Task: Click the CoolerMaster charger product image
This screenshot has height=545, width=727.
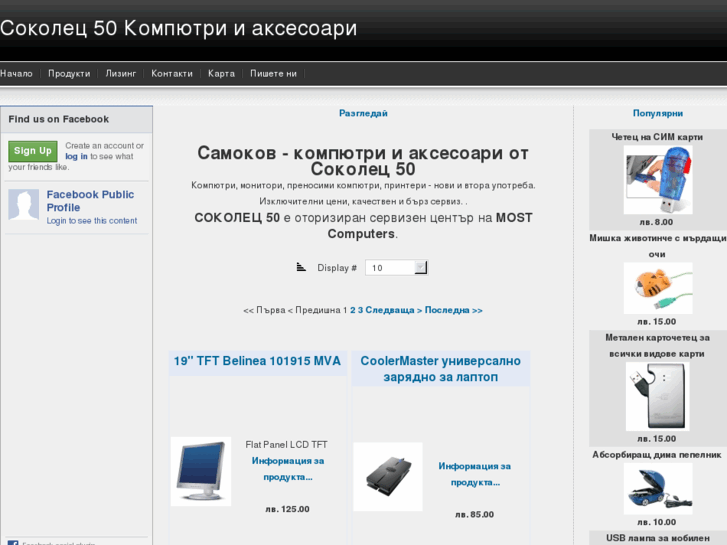Action: (388, 477)
